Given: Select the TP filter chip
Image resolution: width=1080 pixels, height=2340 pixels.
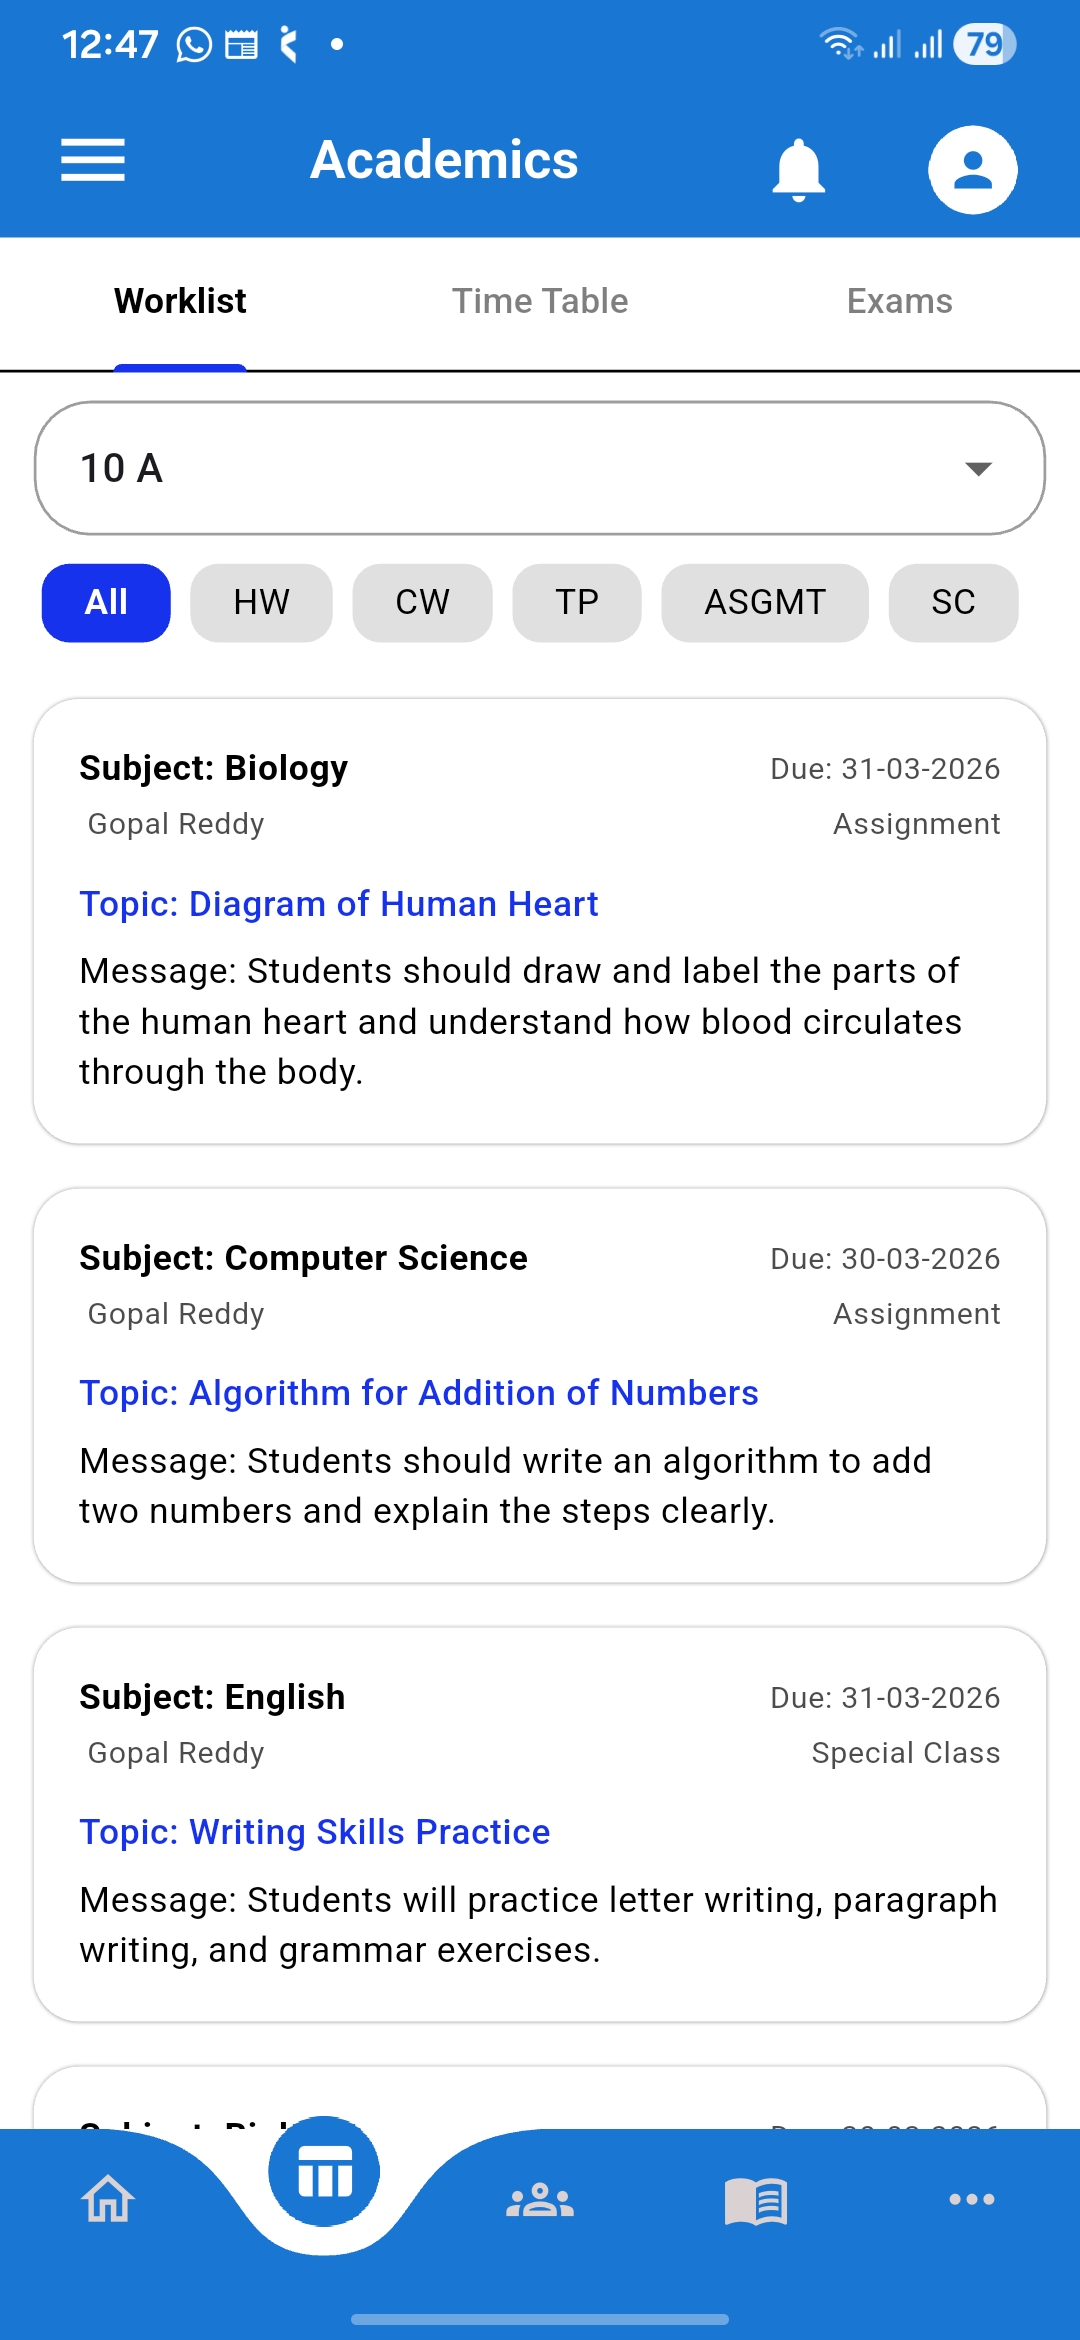Looking at the screenshot, I should (577, 602).
